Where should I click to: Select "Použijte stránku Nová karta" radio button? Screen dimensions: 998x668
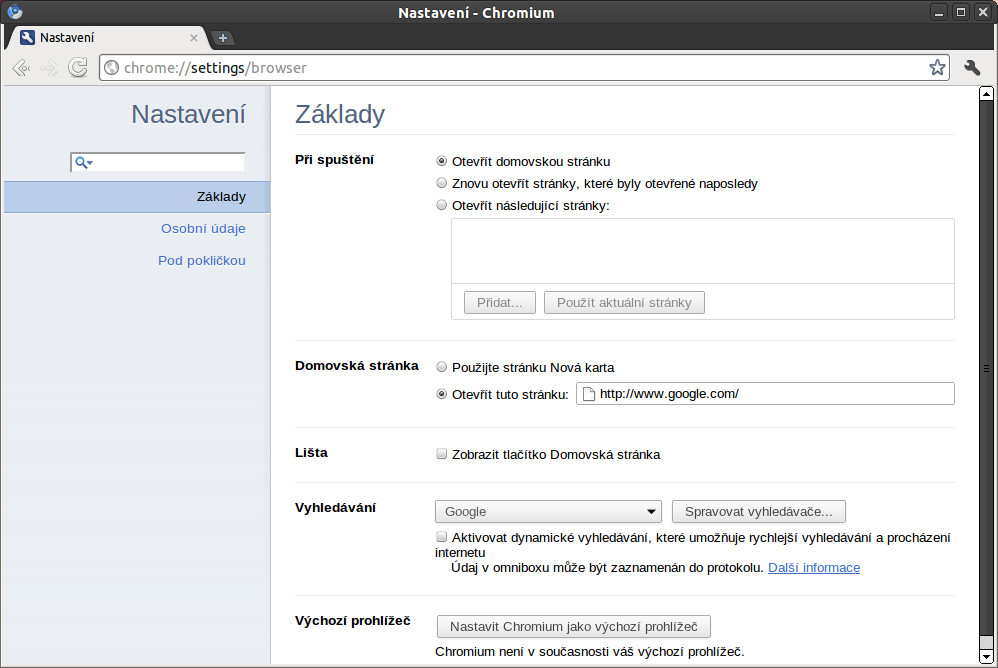441,367
